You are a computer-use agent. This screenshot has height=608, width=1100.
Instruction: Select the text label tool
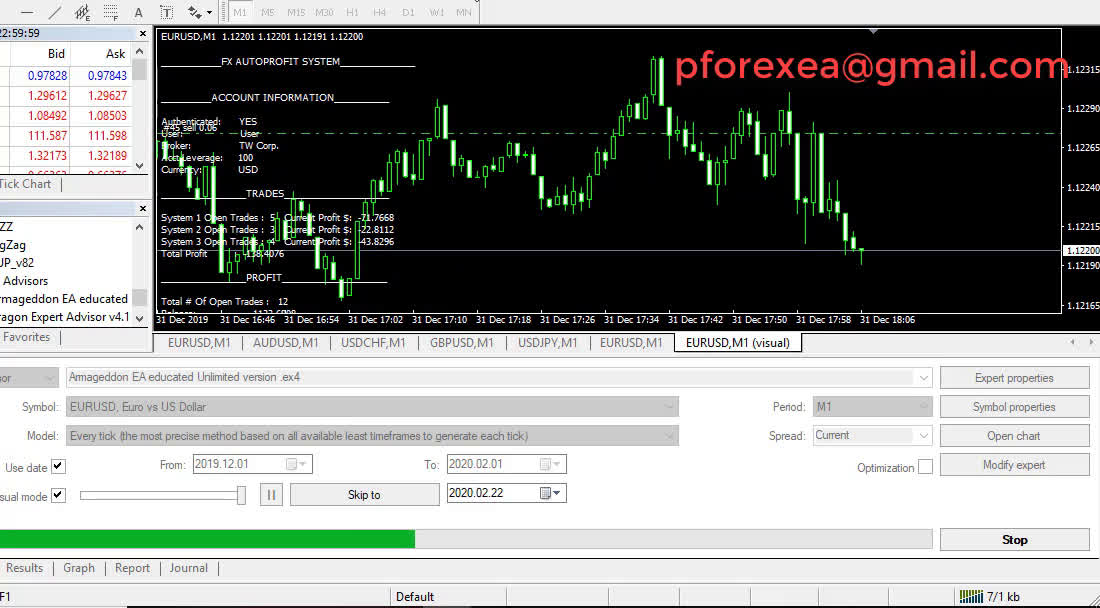(165, 13)
